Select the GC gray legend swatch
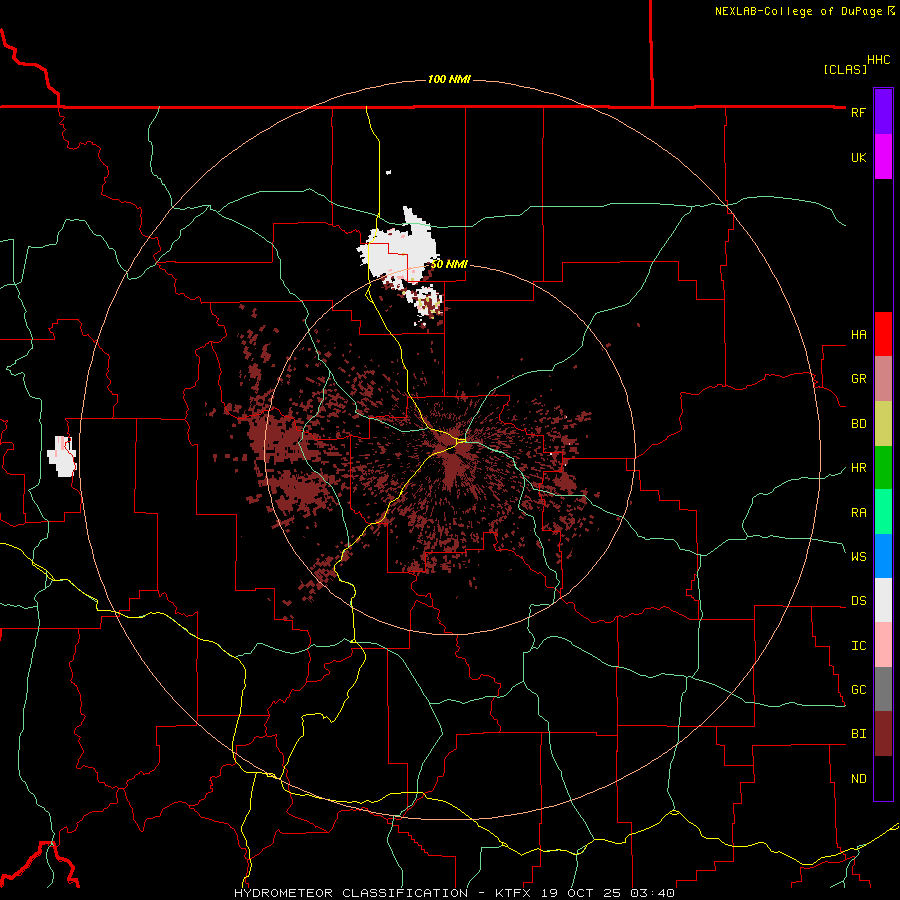Viewport: 900px width, 900px height. [x=883, y=689]
